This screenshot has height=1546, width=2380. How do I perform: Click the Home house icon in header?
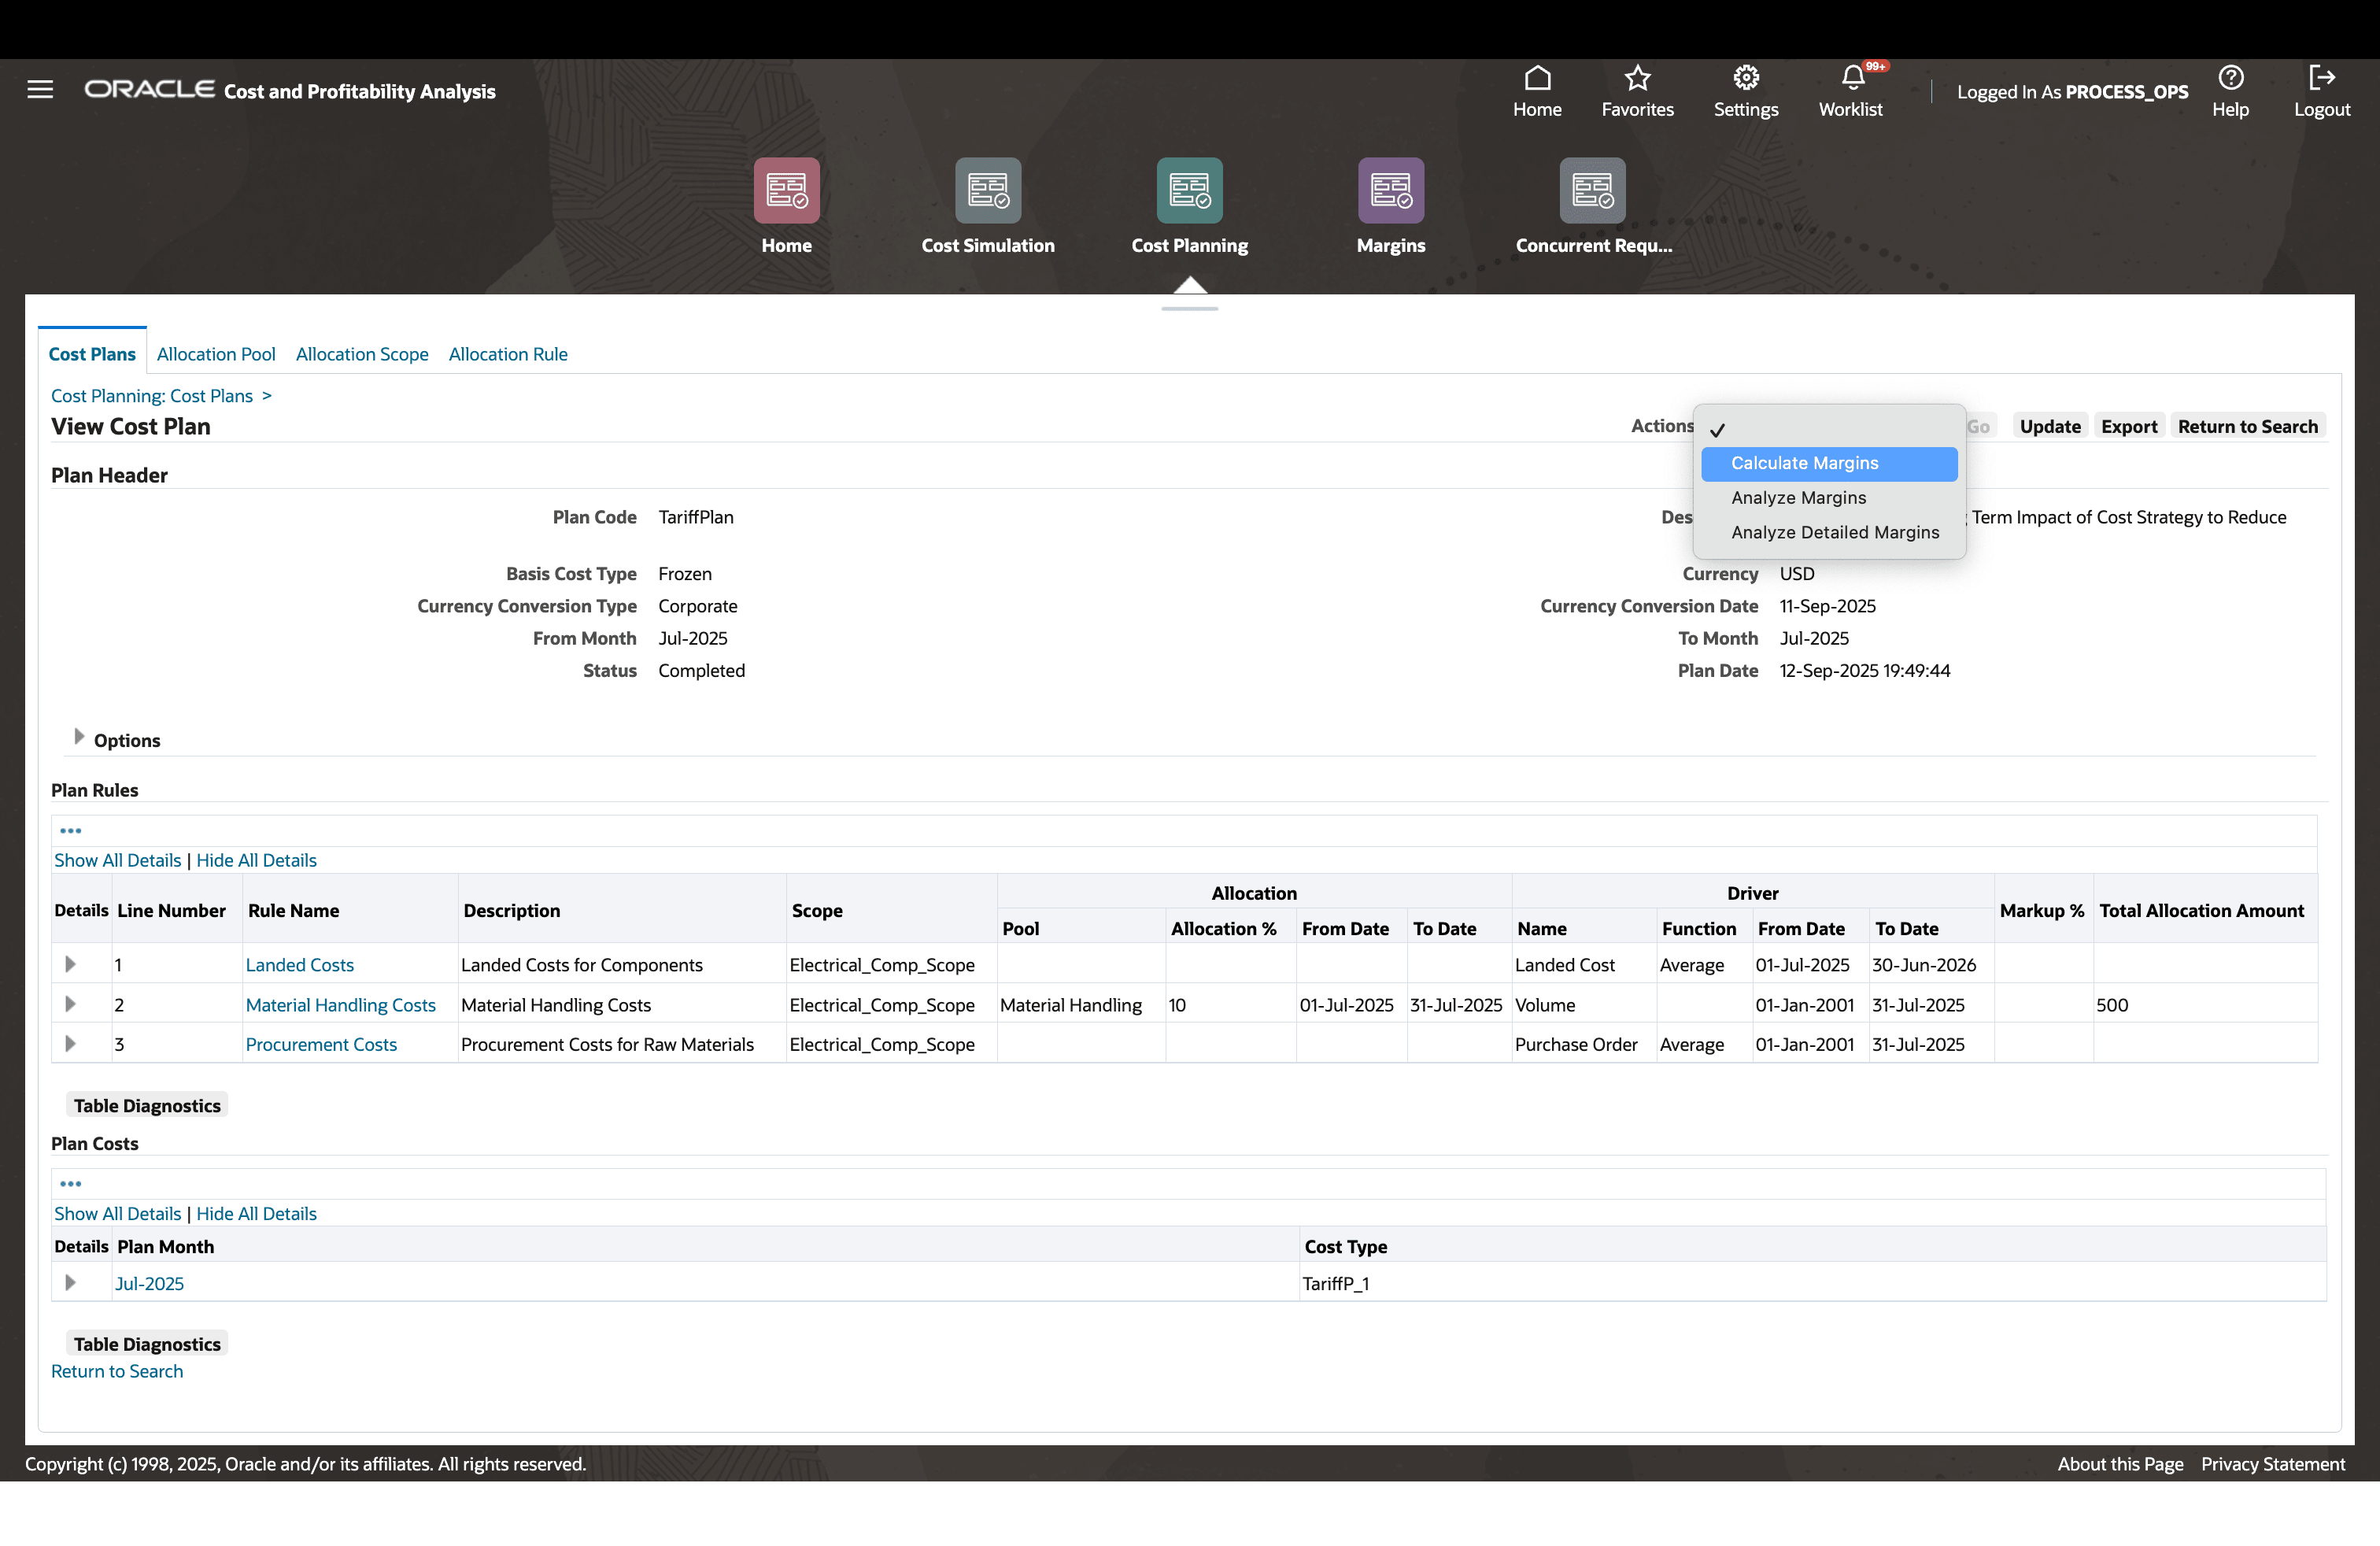[x=1537, y=78]
